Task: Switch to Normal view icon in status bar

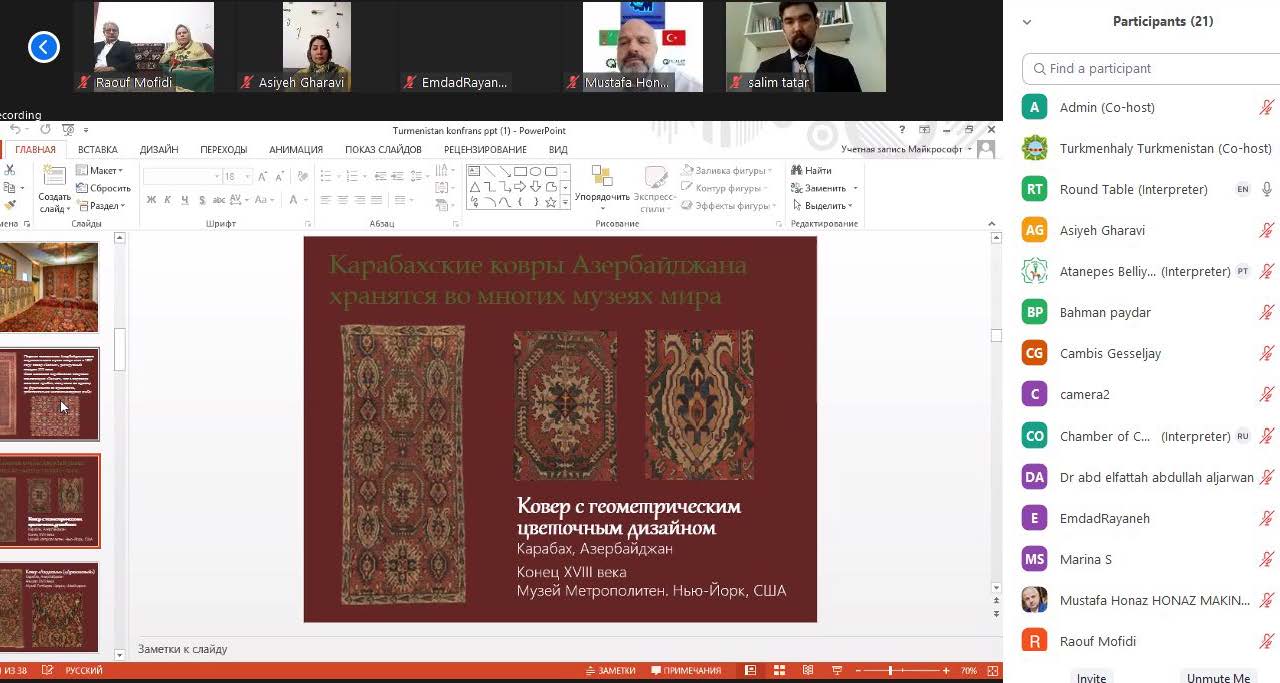Action: [x=750, y=670]
